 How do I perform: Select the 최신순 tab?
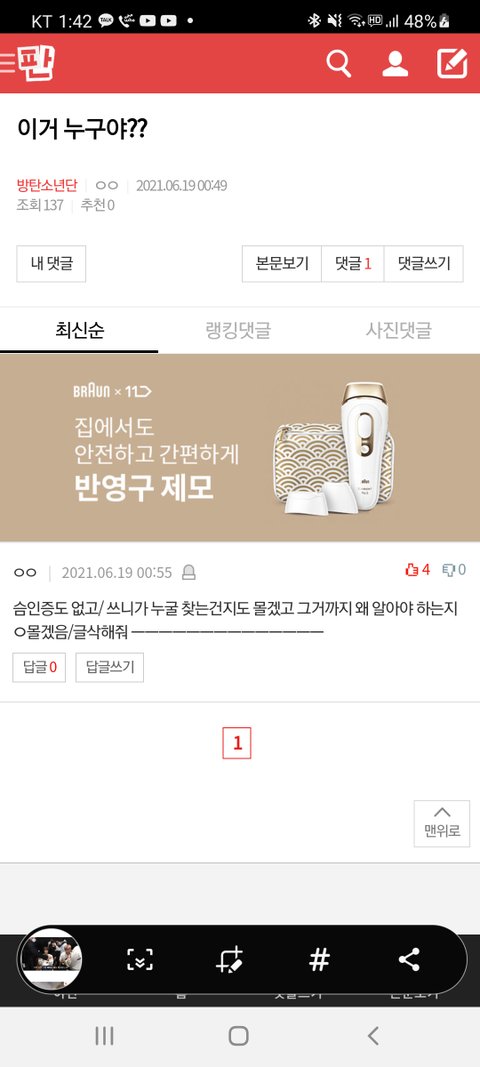80,331
